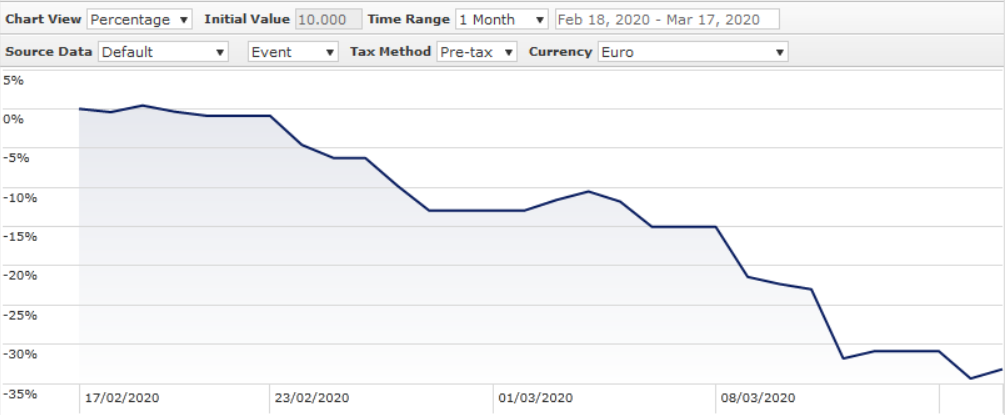This screenshot has width=1006, height=415.
Task: Click the 01/03/2020 x-axis date label
Action: [x=535, y=397]
